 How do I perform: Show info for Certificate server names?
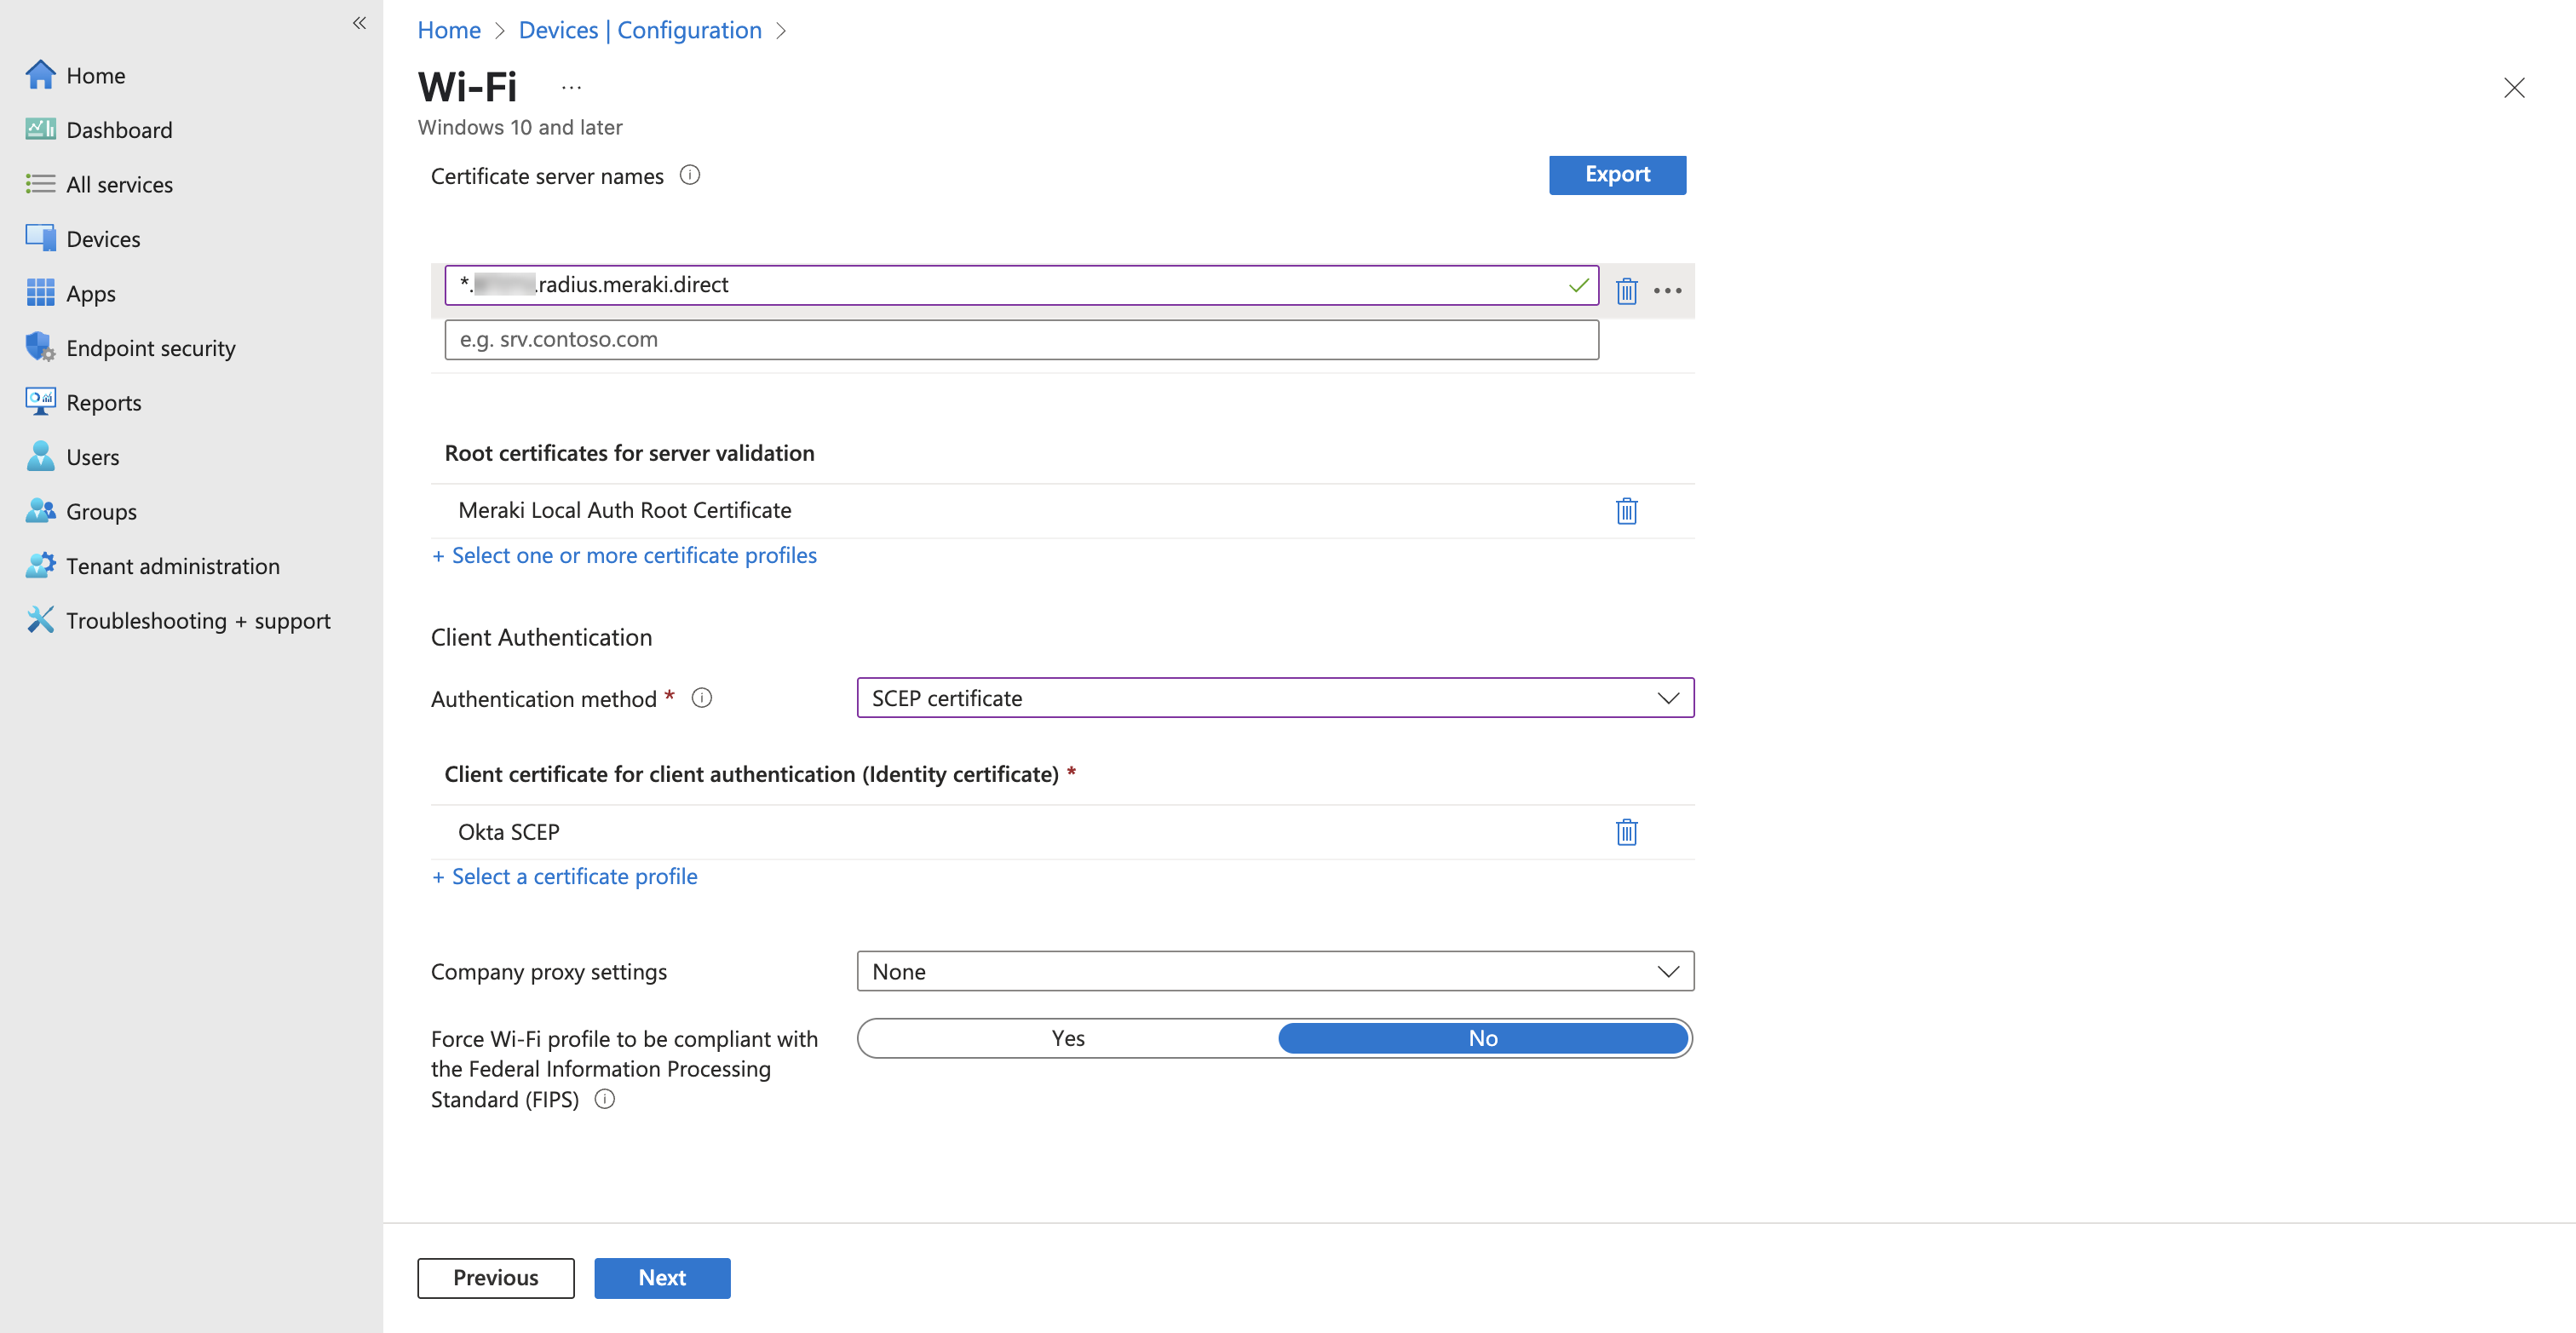pos(690,175)
